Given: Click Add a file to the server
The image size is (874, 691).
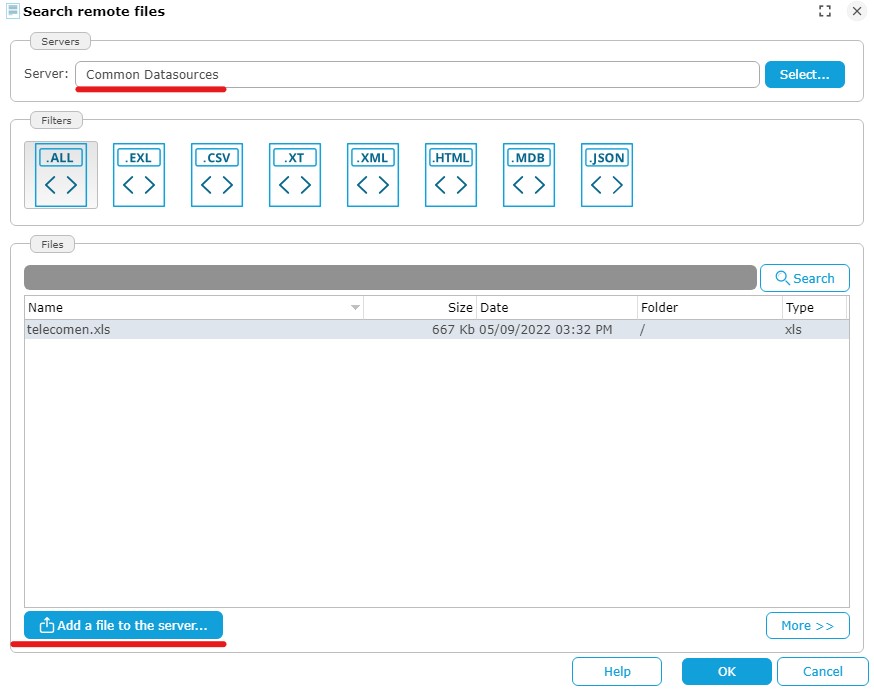Looking at the screenshot, I should 123,625.
